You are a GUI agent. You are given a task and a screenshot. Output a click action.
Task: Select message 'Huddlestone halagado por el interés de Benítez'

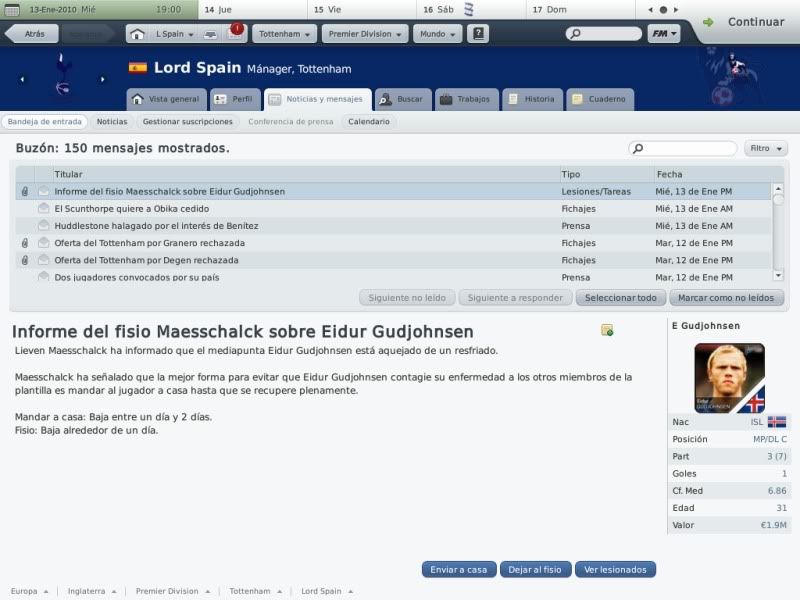[x=393, y=226]
